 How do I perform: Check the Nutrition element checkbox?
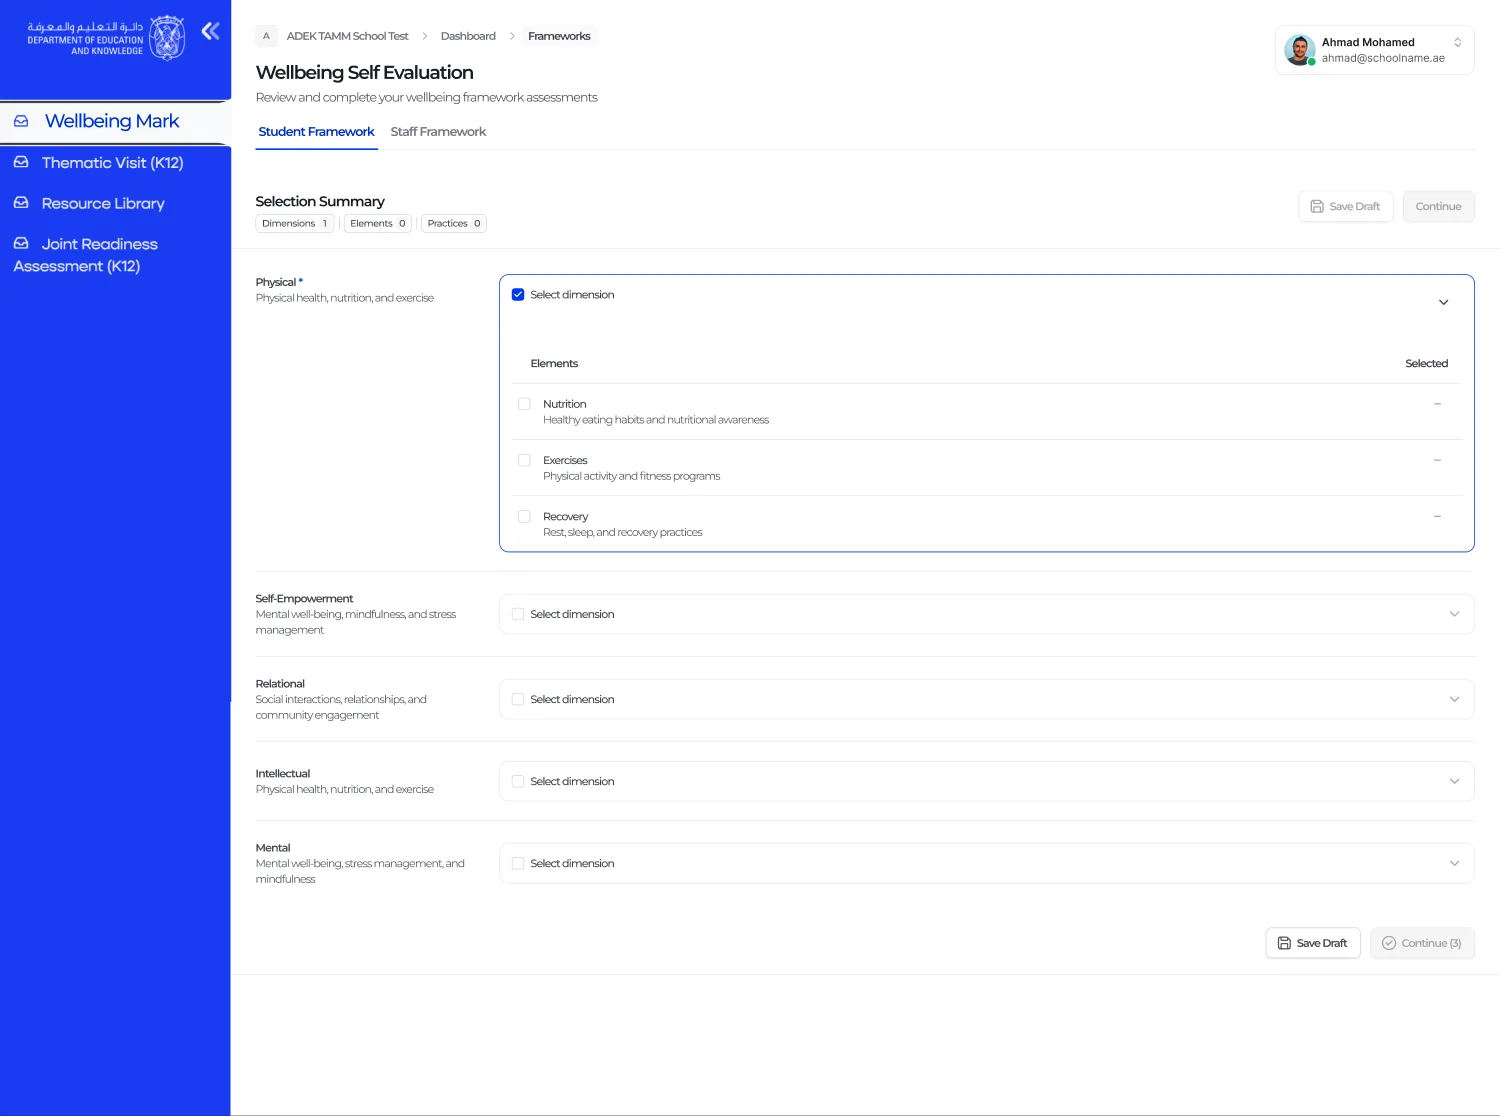tap(524, 404)
